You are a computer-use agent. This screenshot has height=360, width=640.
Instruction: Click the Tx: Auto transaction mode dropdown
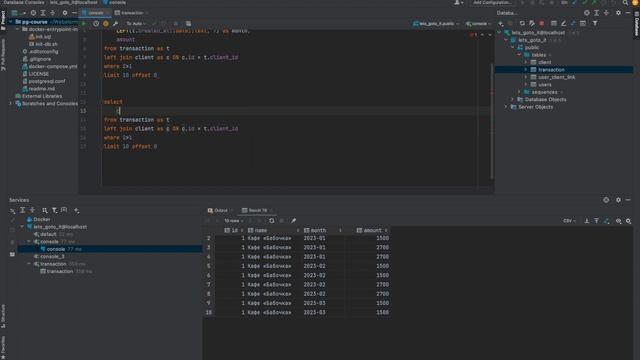tap(136, 24)
